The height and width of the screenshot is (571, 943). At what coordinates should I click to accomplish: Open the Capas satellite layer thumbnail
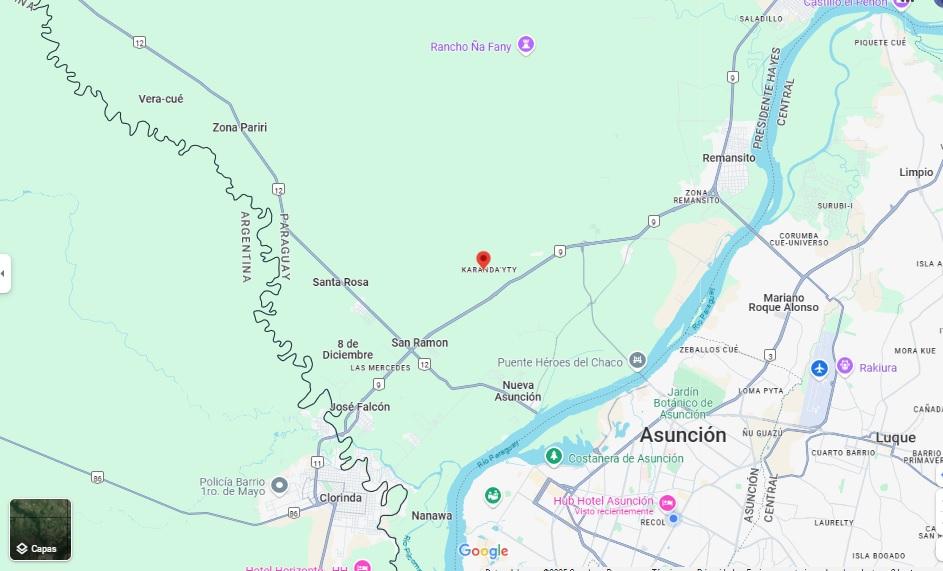click(x=40, y=529)
